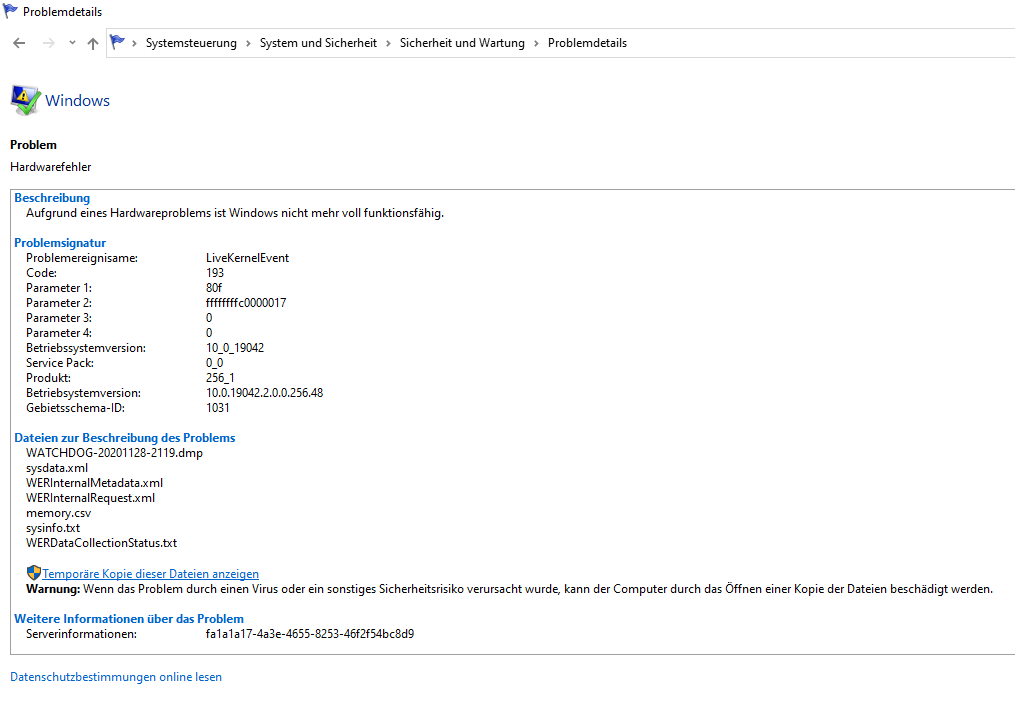Click Dateien zur Beschreibung des Problems heading
Viewport: 1015px width, 721px height.
125,438
